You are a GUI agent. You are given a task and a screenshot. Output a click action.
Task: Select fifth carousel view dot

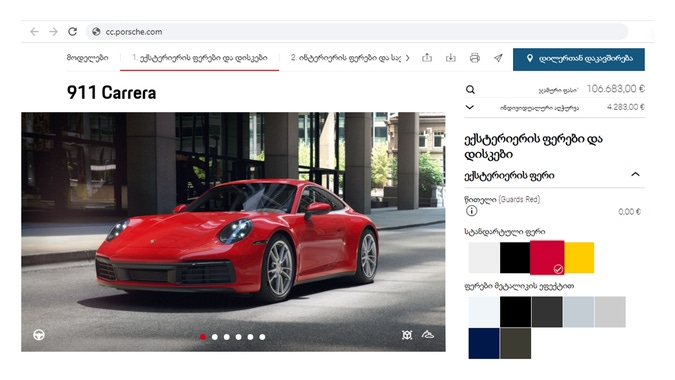[x=250, y=337]
